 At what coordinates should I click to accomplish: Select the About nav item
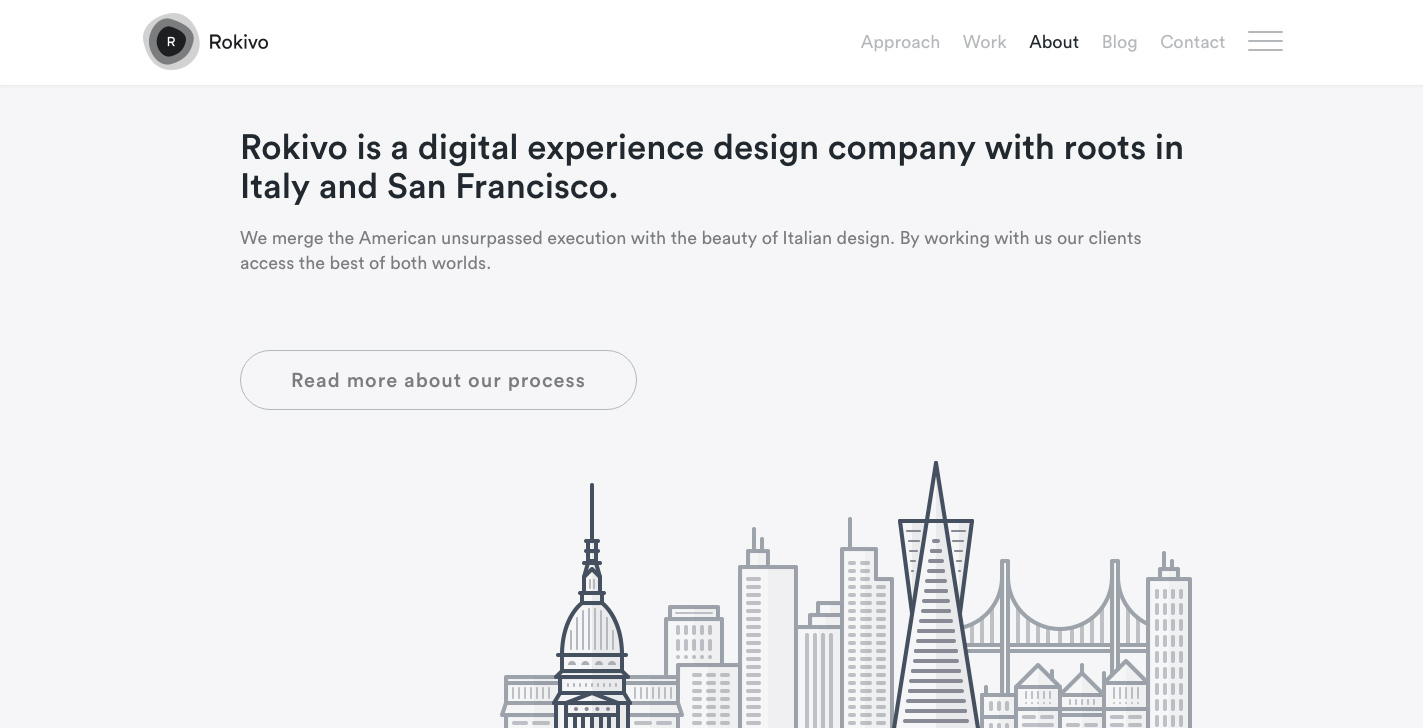tap(1054, 42)
